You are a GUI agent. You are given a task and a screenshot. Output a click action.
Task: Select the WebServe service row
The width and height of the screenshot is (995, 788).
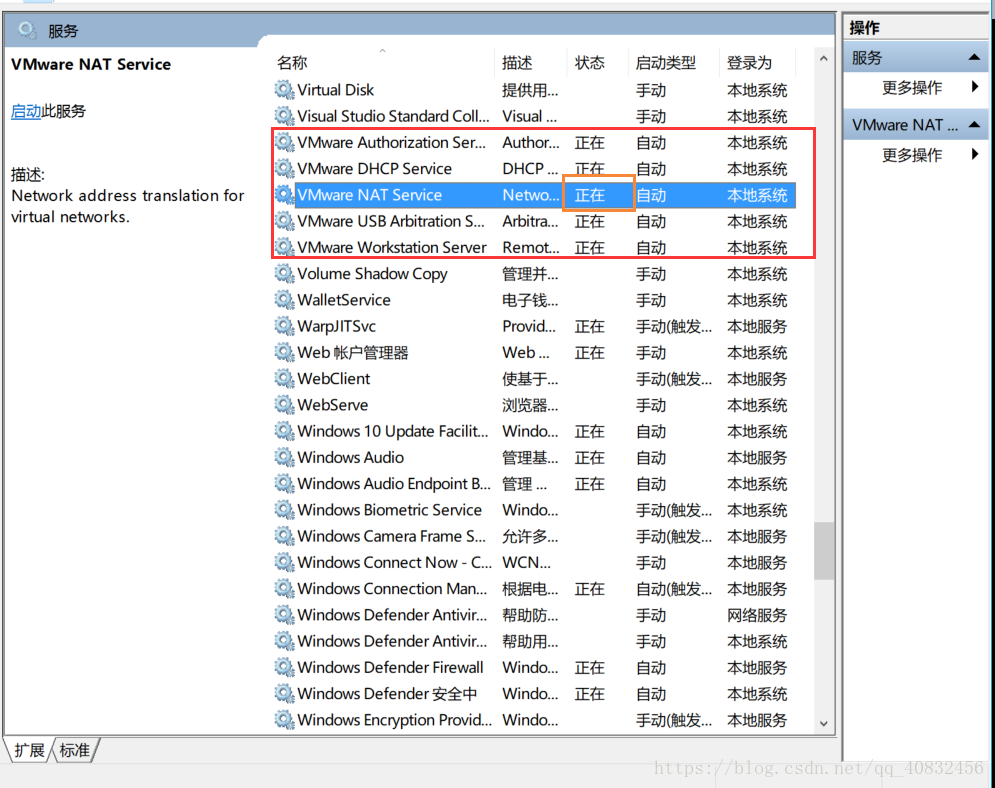(x=534, y=405)
